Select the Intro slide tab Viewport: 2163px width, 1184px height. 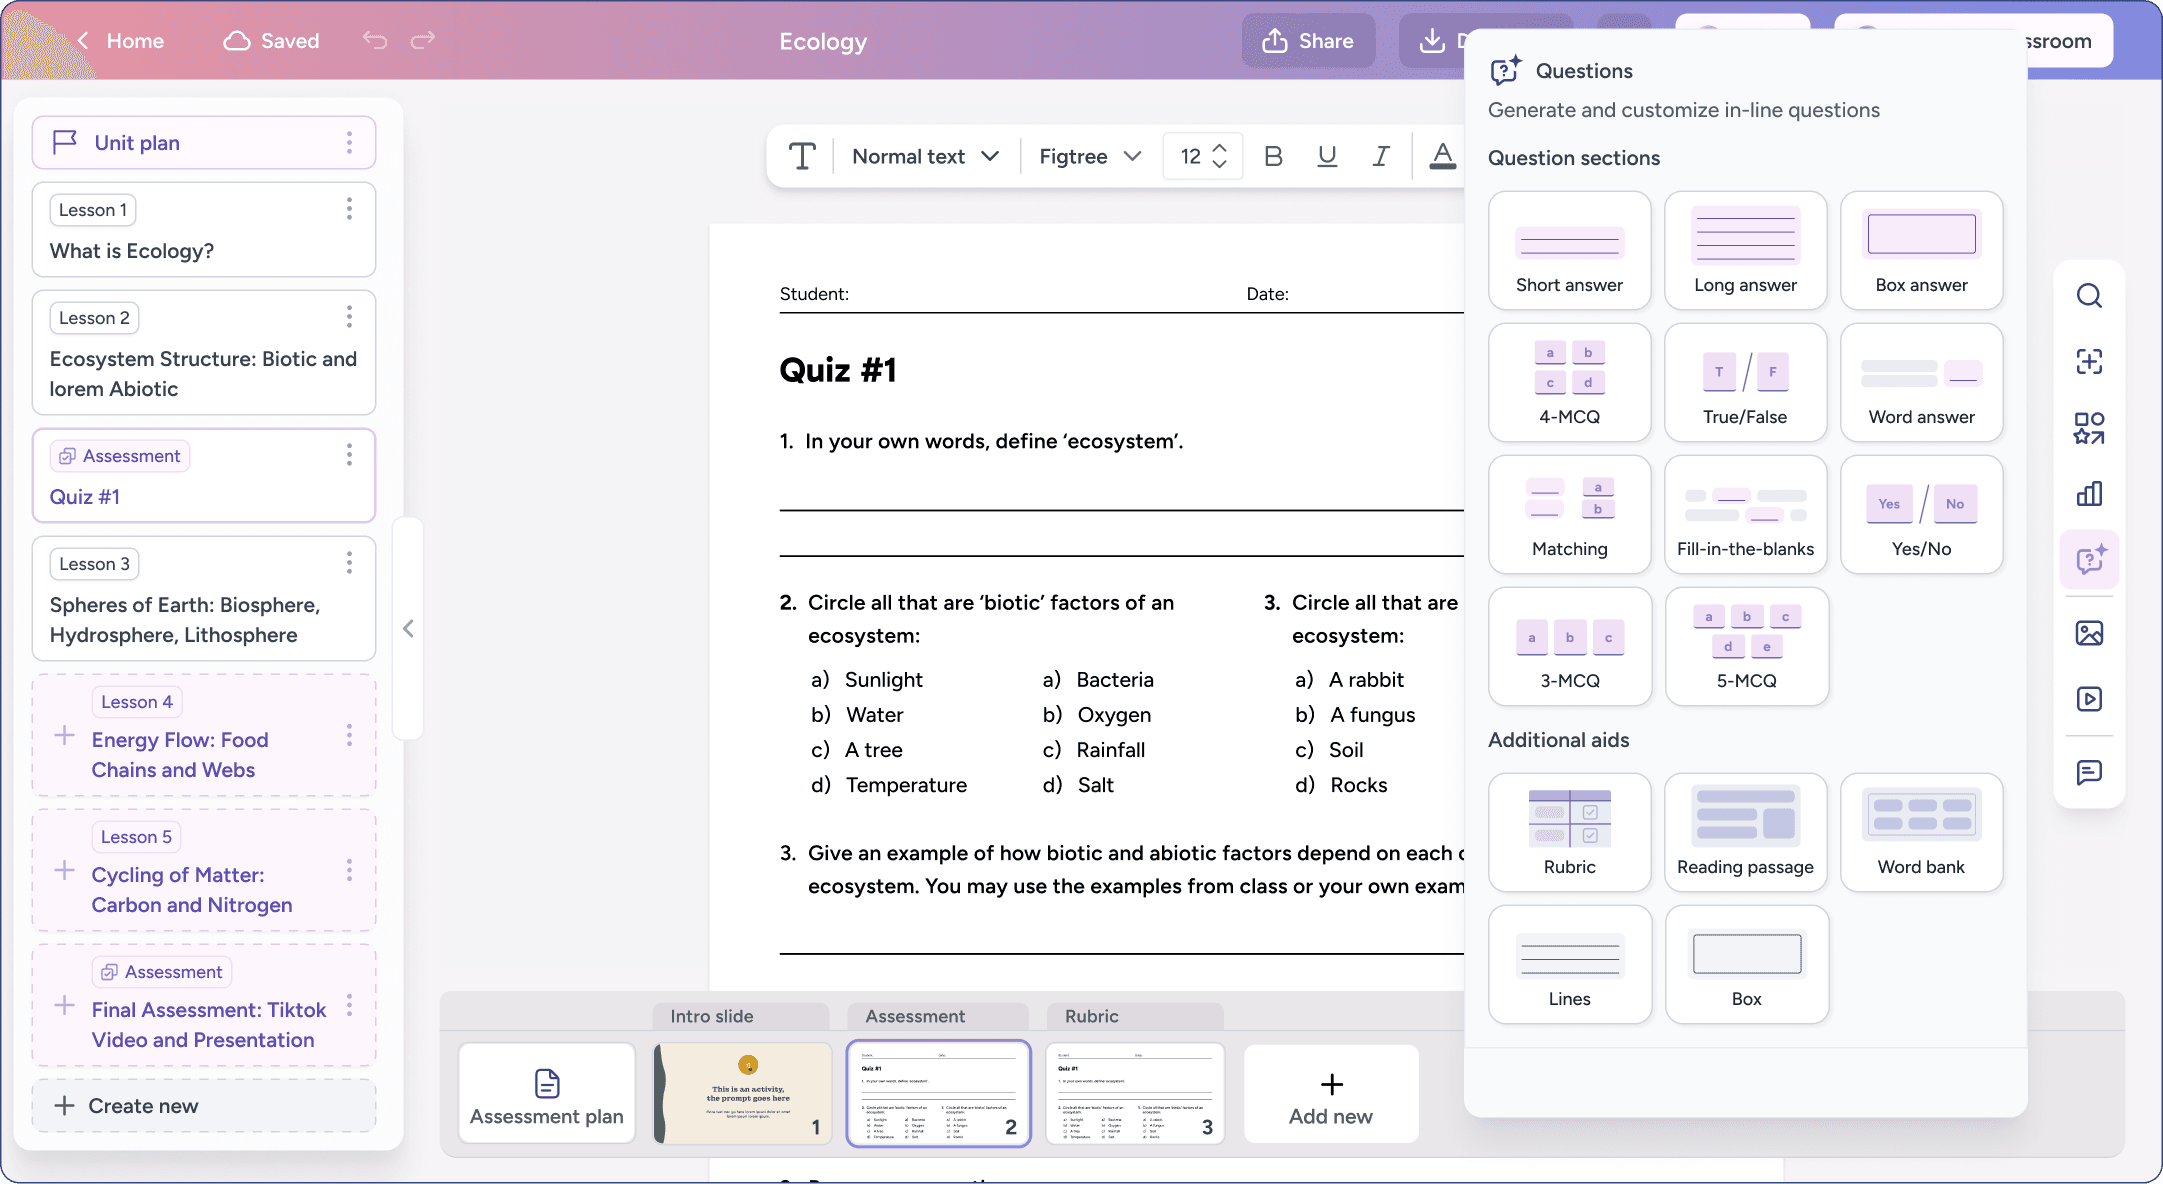712,1016
